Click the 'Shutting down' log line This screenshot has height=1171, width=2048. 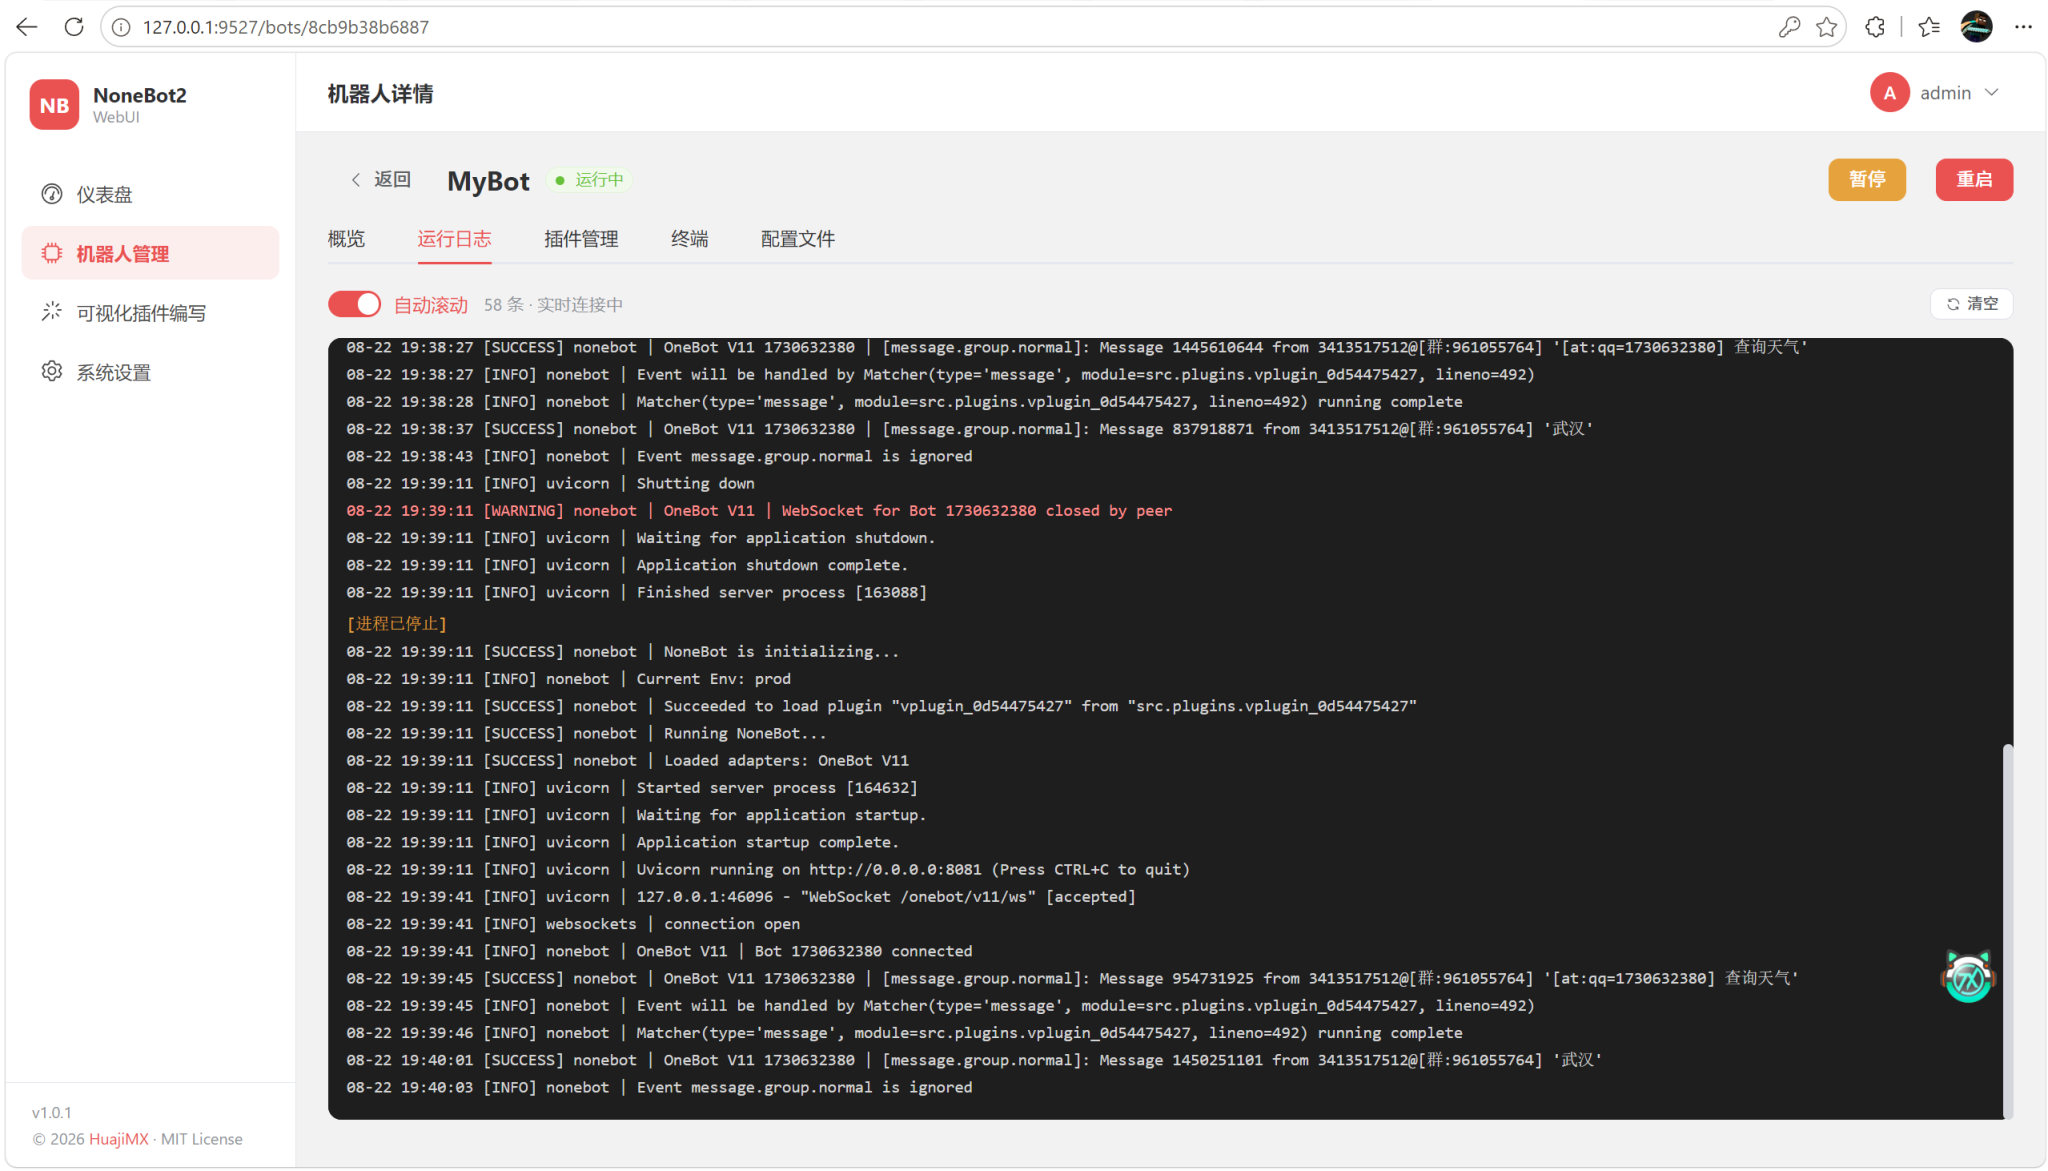550,483
